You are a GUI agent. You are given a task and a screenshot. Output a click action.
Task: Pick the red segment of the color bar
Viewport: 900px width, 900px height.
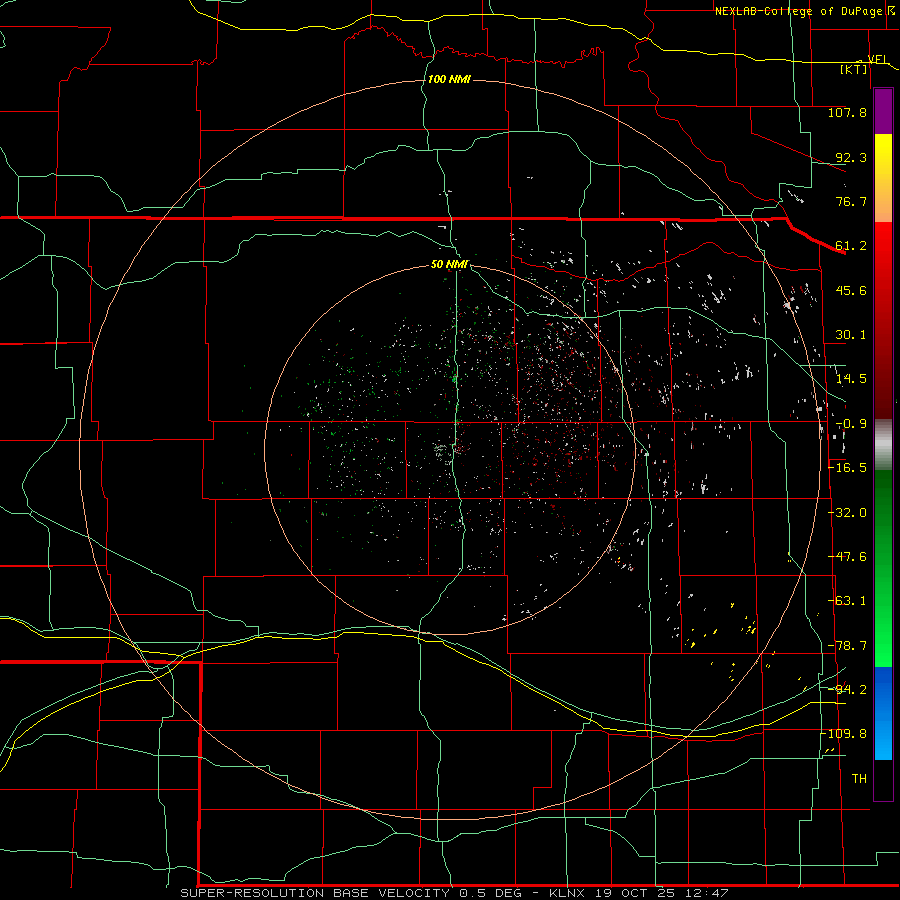pyautogui.click(x=883, y=320)
